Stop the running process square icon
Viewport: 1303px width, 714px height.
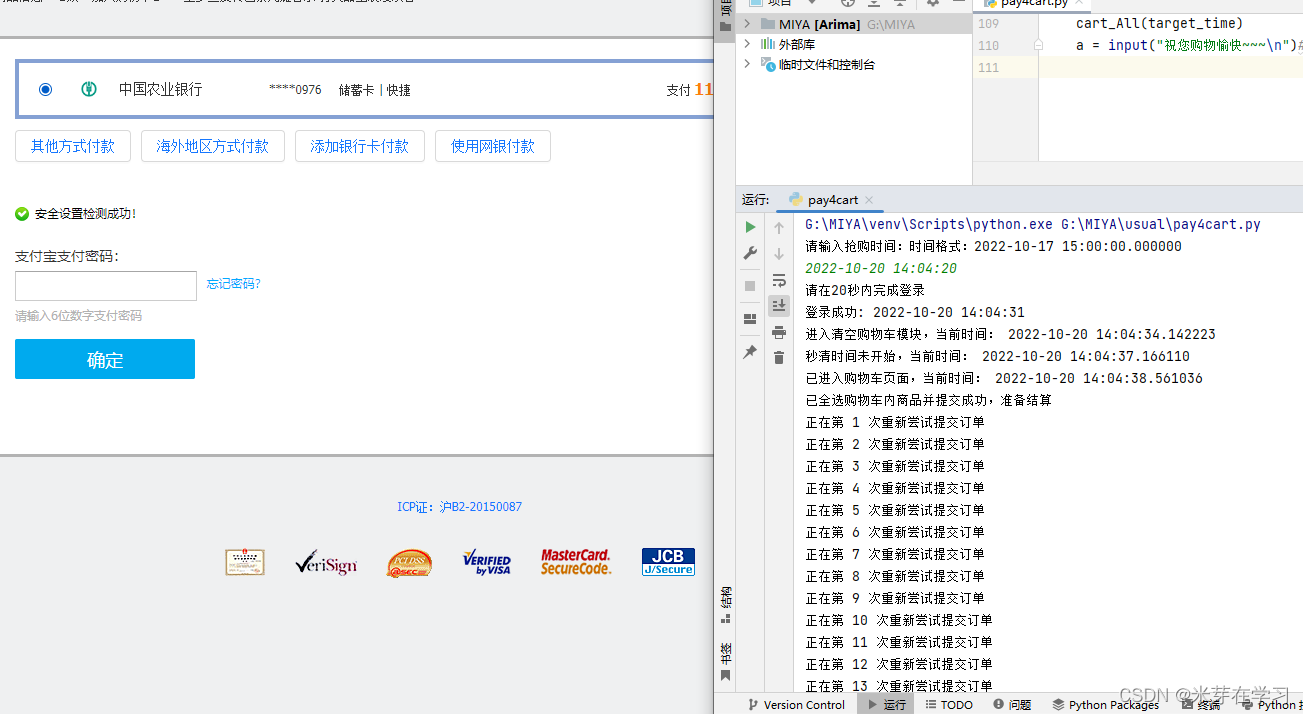pos(750,286)
